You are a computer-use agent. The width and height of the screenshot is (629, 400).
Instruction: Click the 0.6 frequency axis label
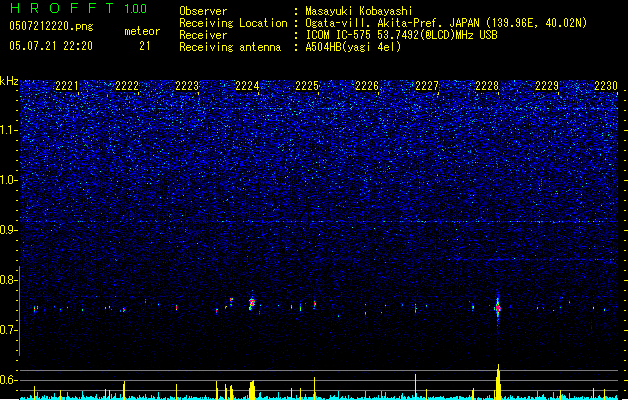tap(8, 380)
